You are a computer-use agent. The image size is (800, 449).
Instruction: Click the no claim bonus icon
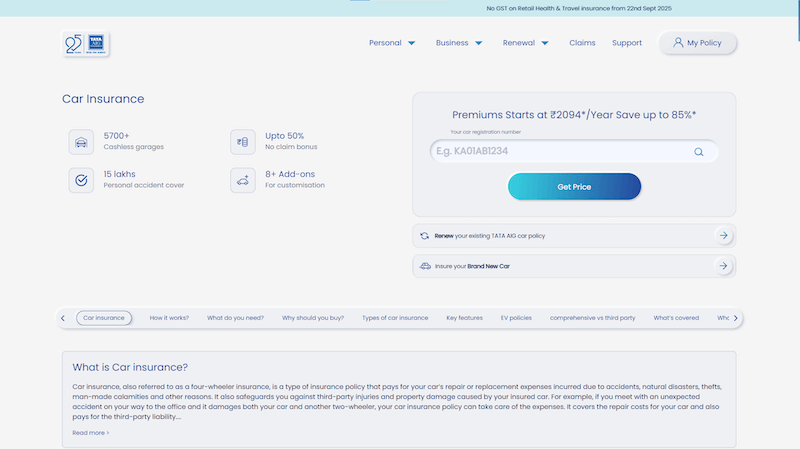(x=242, y=141)
